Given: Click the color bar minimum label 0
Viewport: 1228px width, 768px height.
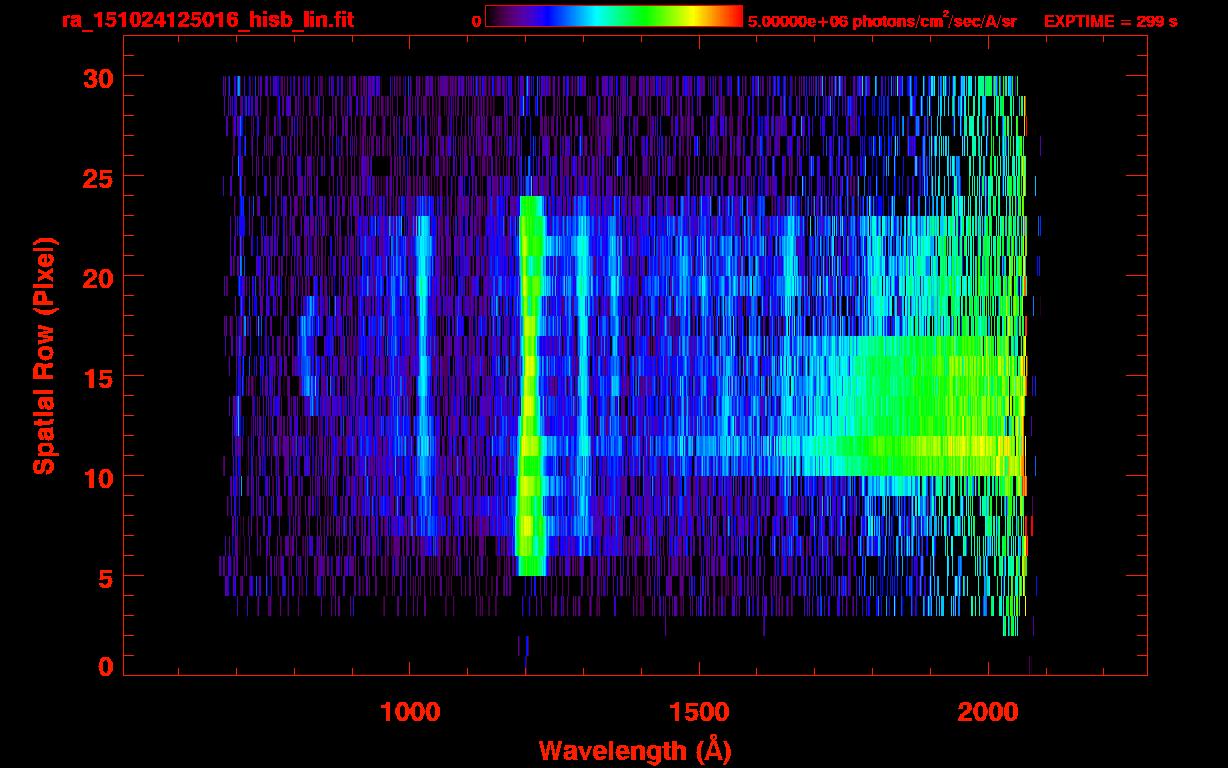Looking at the screenshot, I should click(476, 22).
